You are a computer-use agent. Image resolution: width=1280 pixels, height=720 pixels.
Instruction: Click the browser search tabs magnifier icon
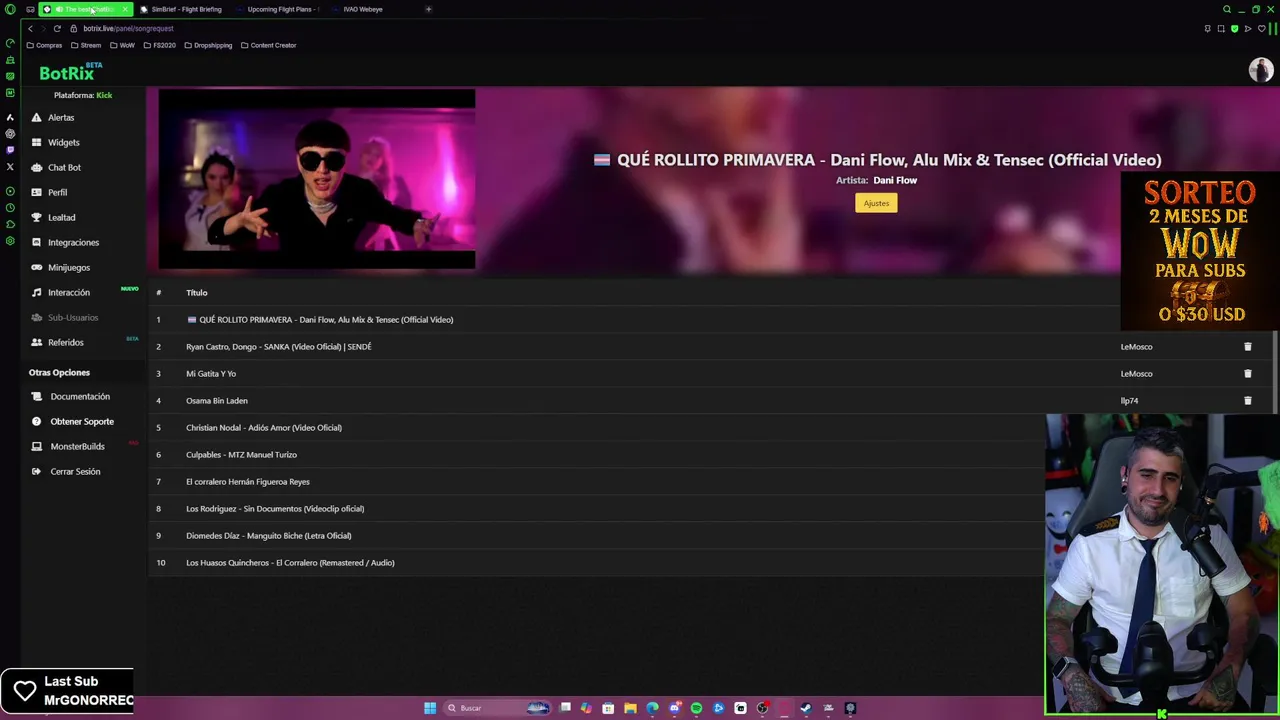[x=1227, y=9]
